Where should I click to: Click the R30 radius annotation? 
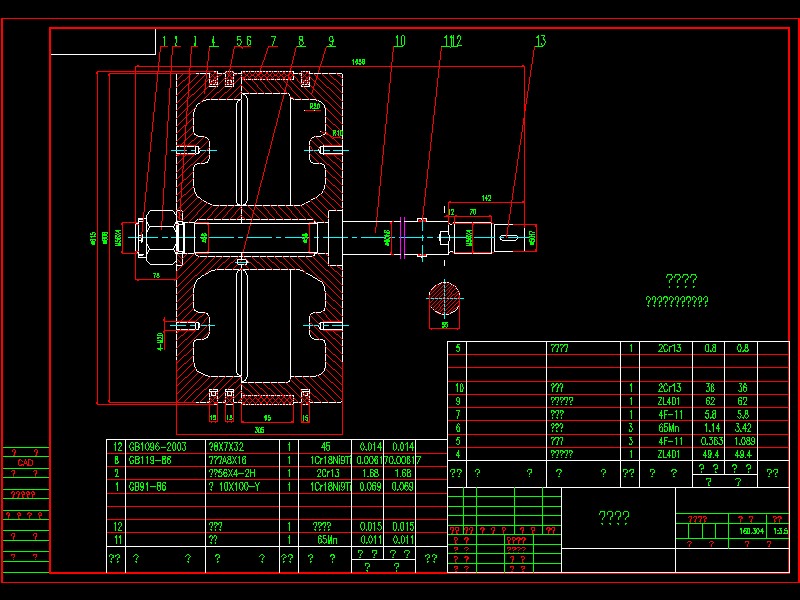[315, 106]
